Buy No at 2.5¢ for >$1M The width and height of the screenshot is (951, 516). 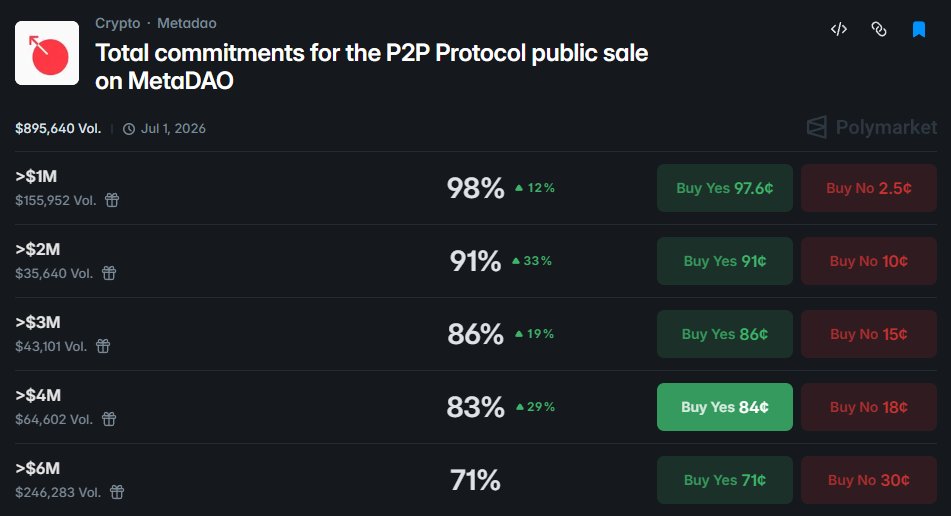click(868, 188)
